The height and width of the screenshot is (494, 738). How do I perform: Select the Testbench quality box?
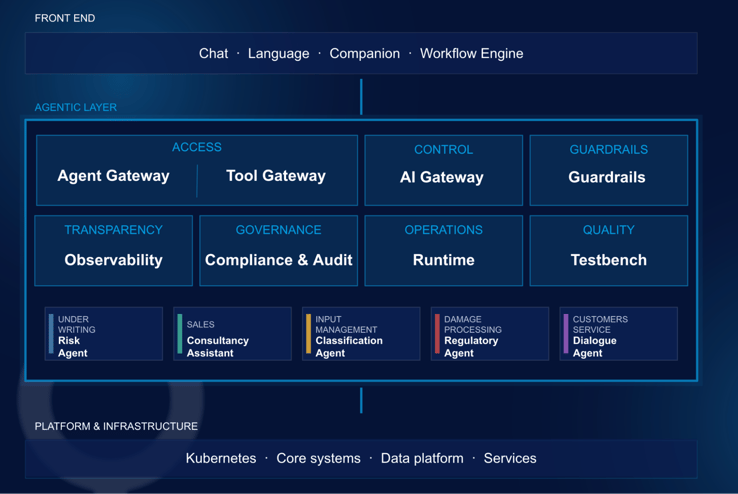609,250
